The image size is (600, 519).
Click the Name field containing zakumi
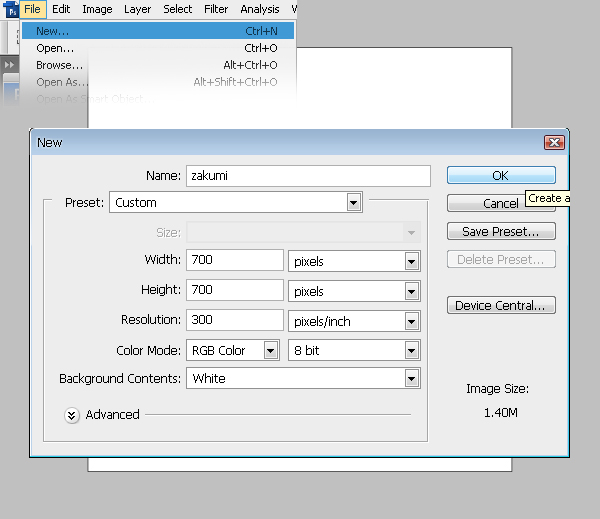click(x=307, y=176)
